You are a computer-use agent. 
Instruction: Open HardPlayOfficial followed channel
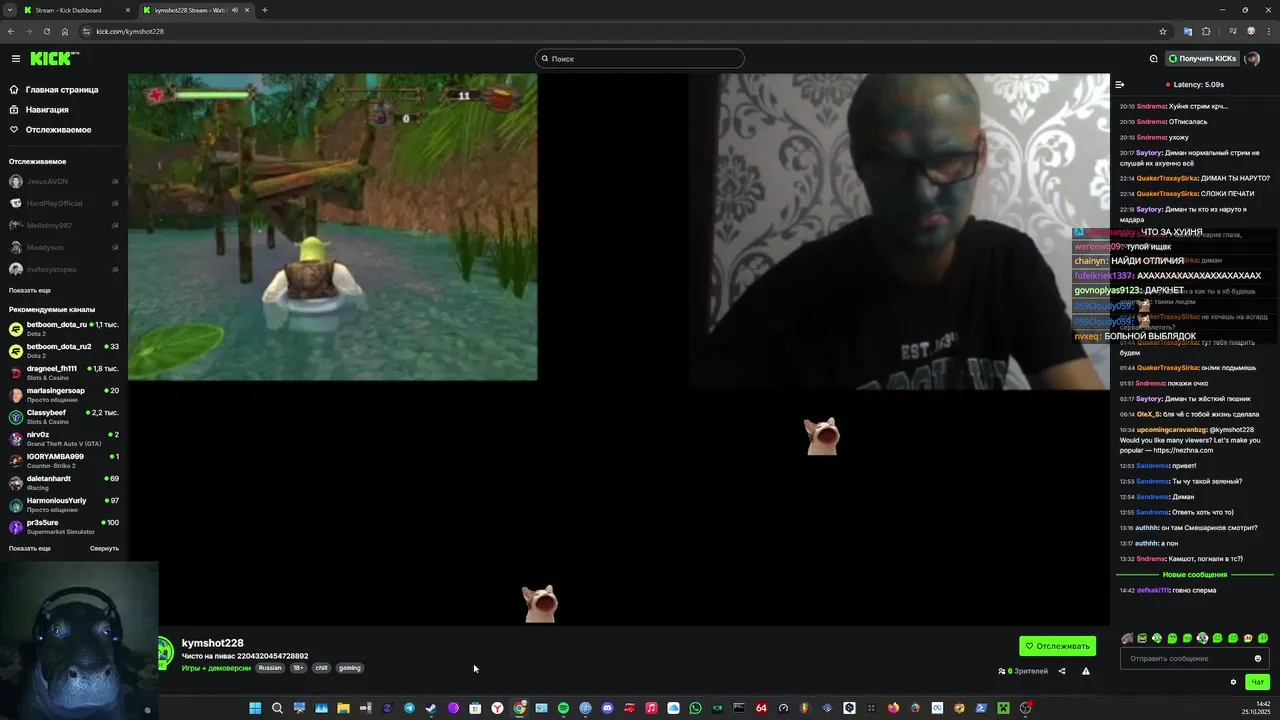(x=64, y=203)
